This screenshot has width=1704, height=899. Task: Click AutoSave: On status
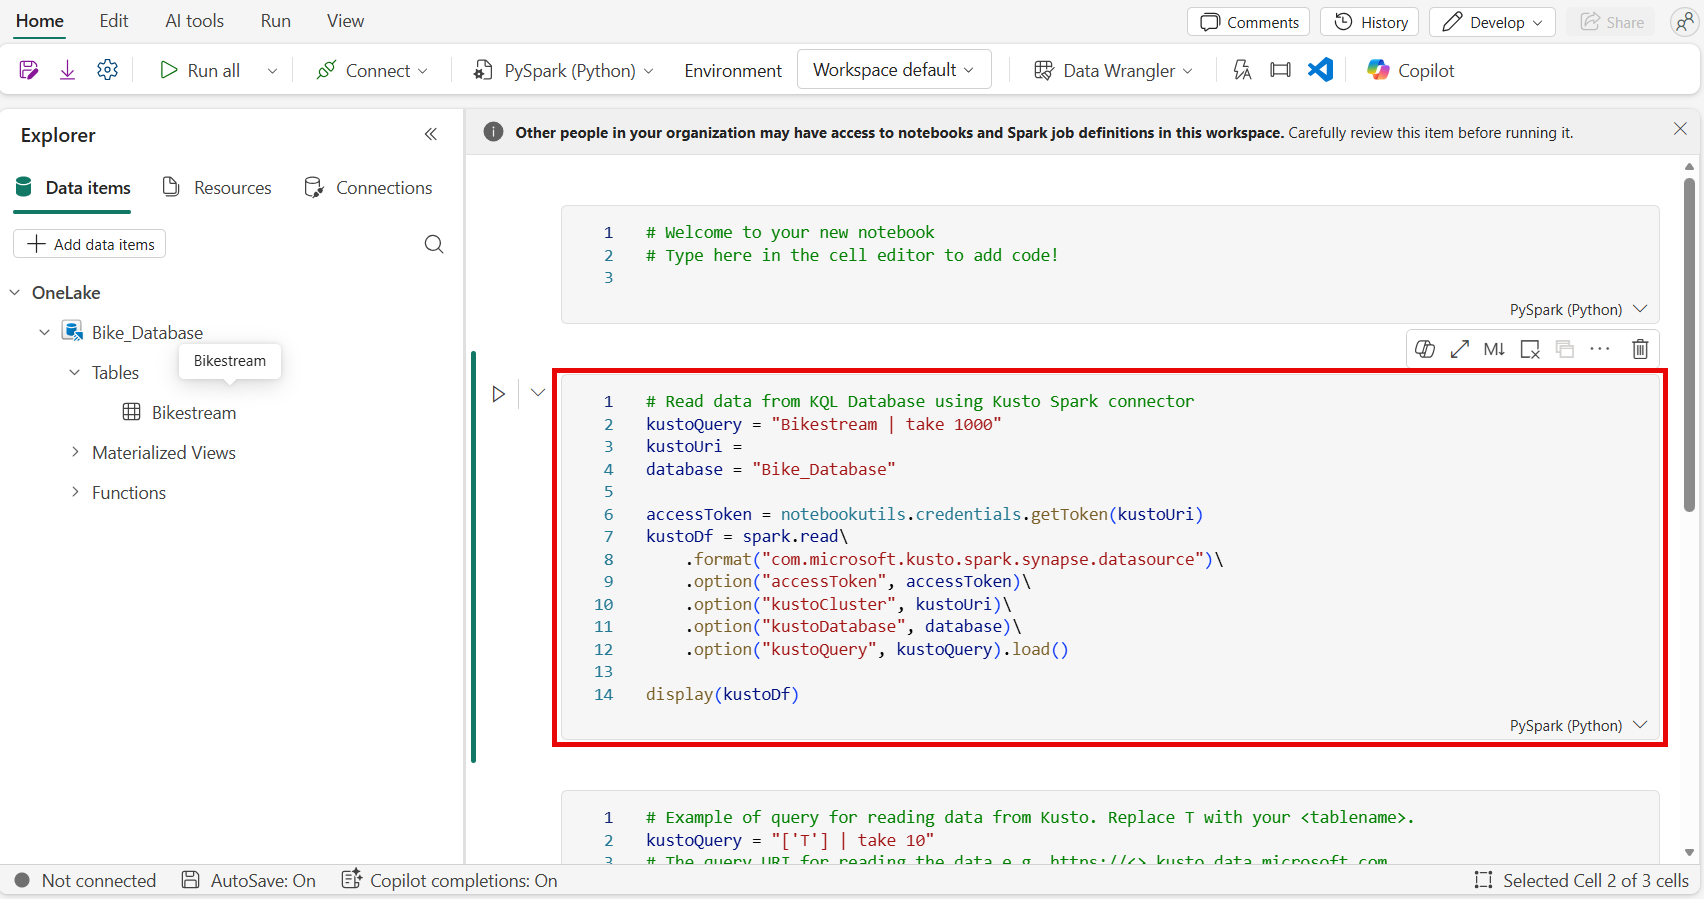point(249,881)
